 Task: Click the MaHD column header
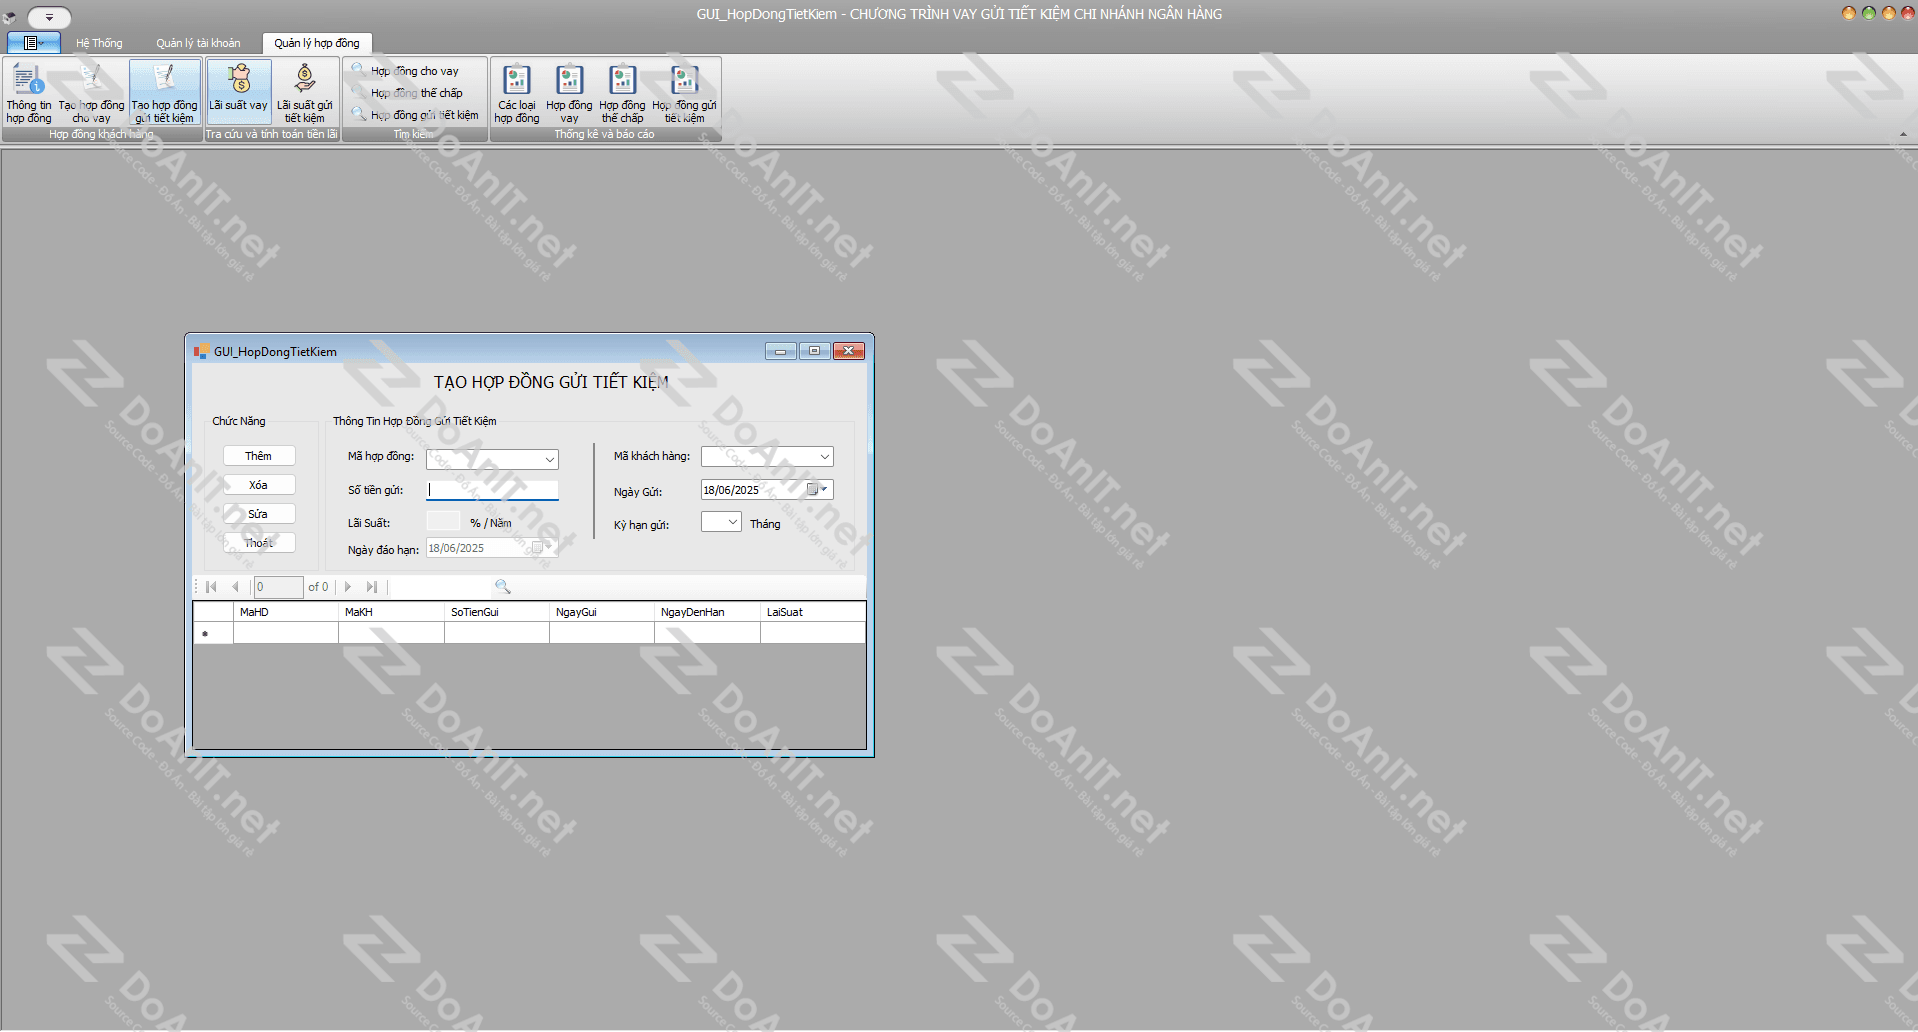tap(286, 612)
